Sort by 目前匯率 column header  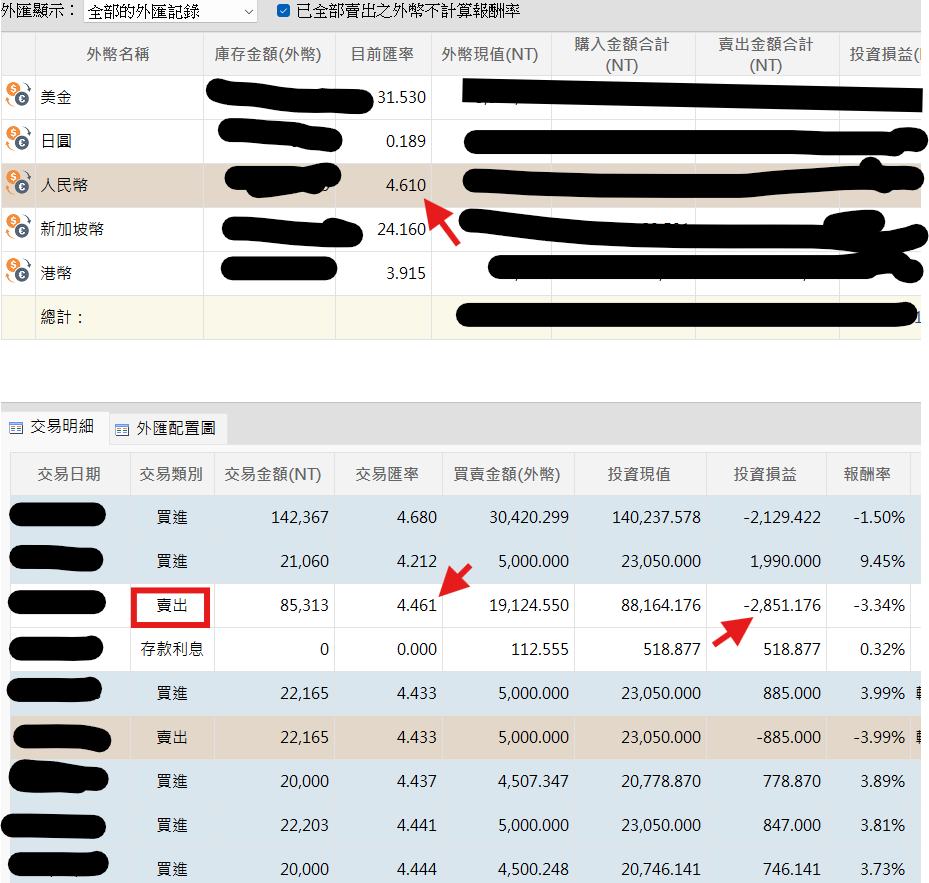click(x=383, y=54)
